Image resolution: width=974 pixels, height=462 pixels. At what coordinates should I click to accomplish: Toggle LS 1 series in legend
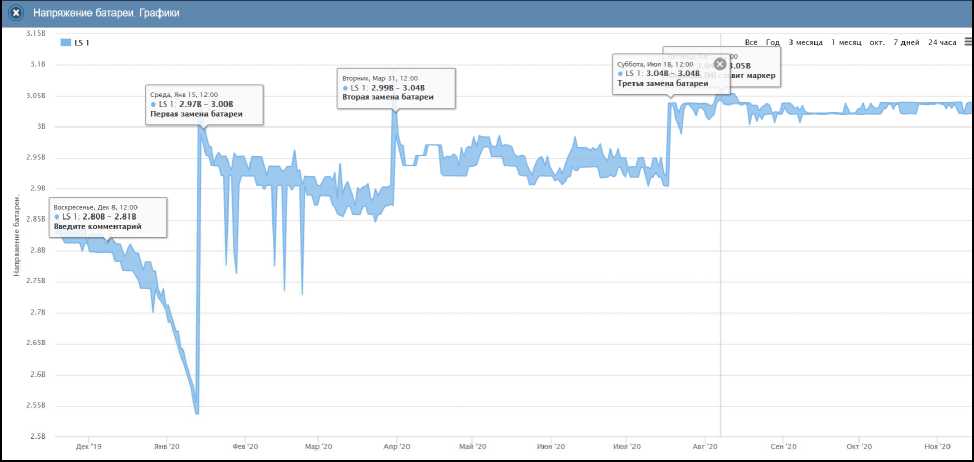[x=76, y=43]
